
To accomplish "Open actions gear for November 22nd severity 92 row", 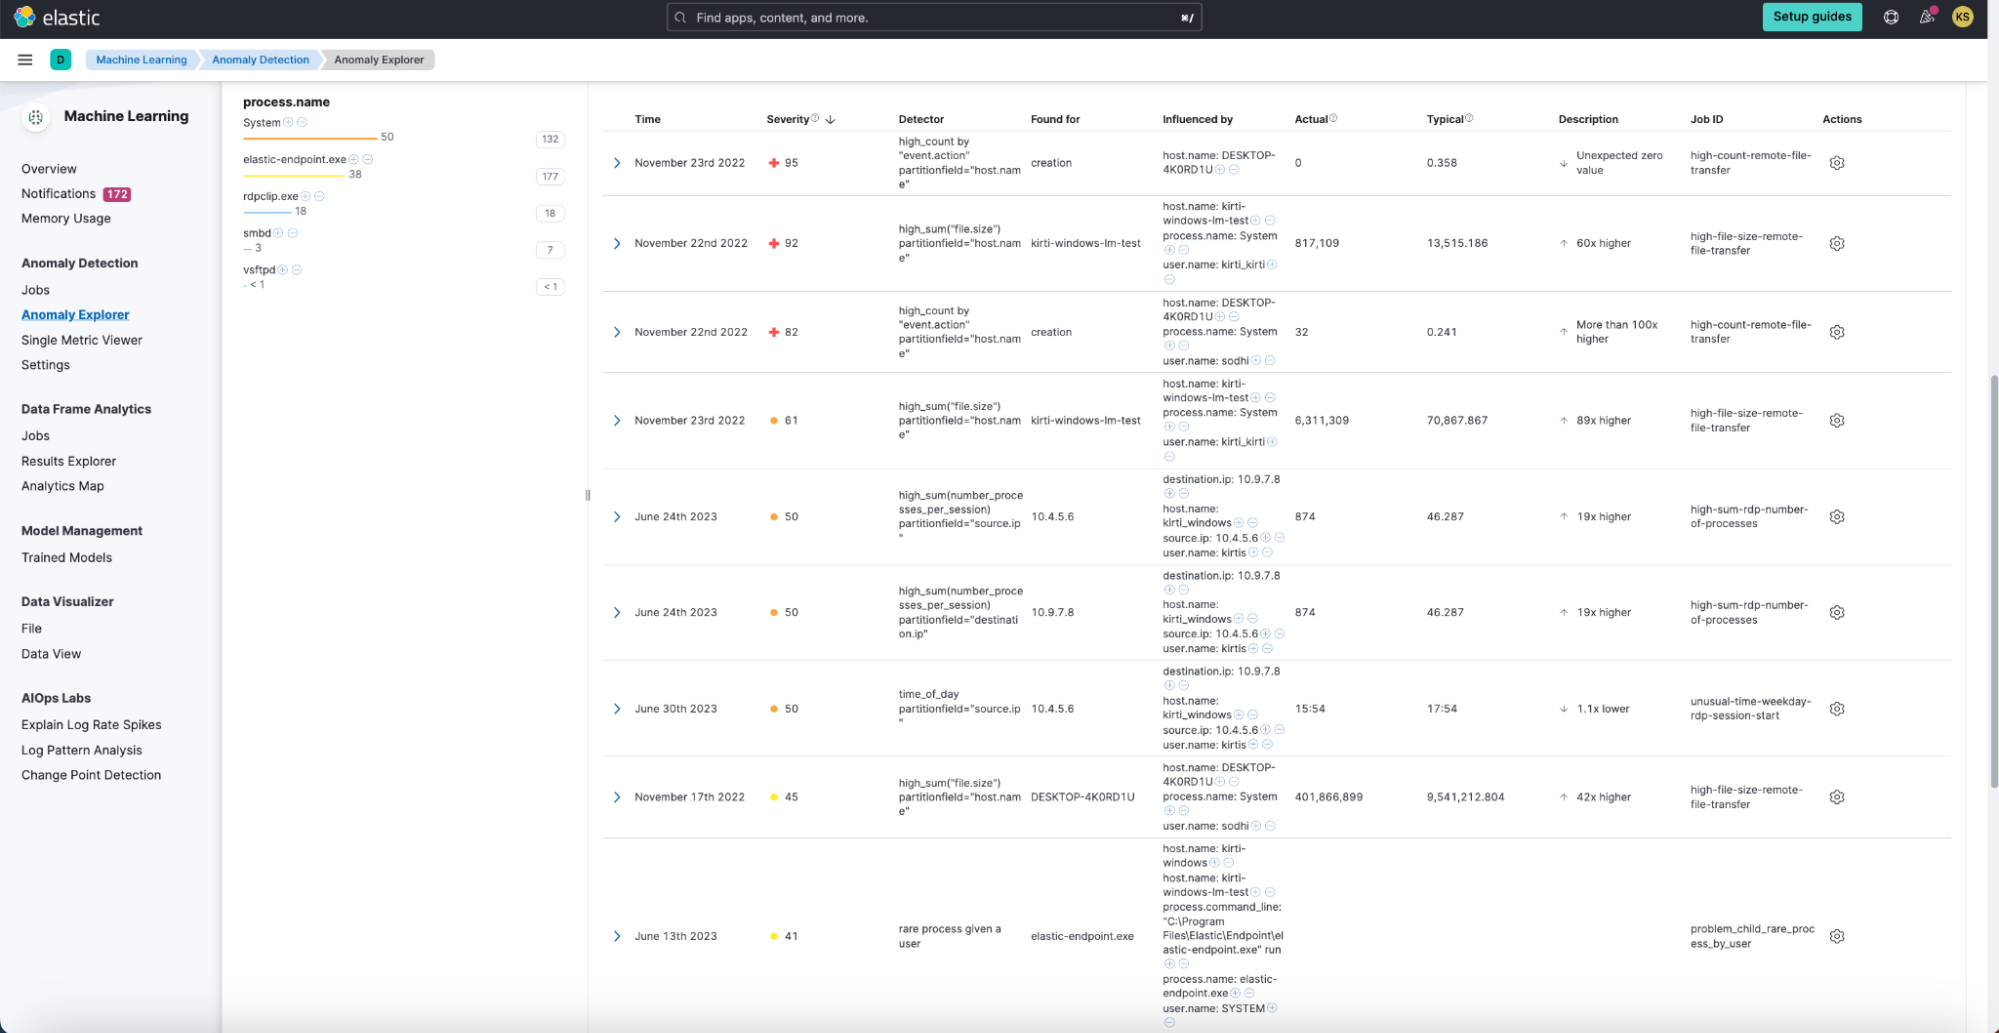I will (x=1836, y=243).
